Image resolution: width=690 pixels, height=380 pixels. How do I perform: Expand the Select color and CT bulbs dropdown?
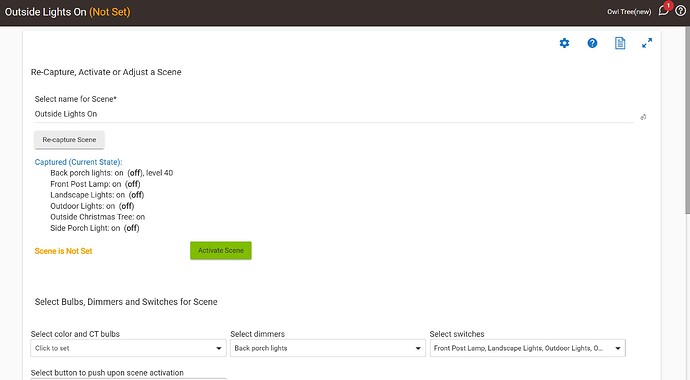click(x=128, y=348)
